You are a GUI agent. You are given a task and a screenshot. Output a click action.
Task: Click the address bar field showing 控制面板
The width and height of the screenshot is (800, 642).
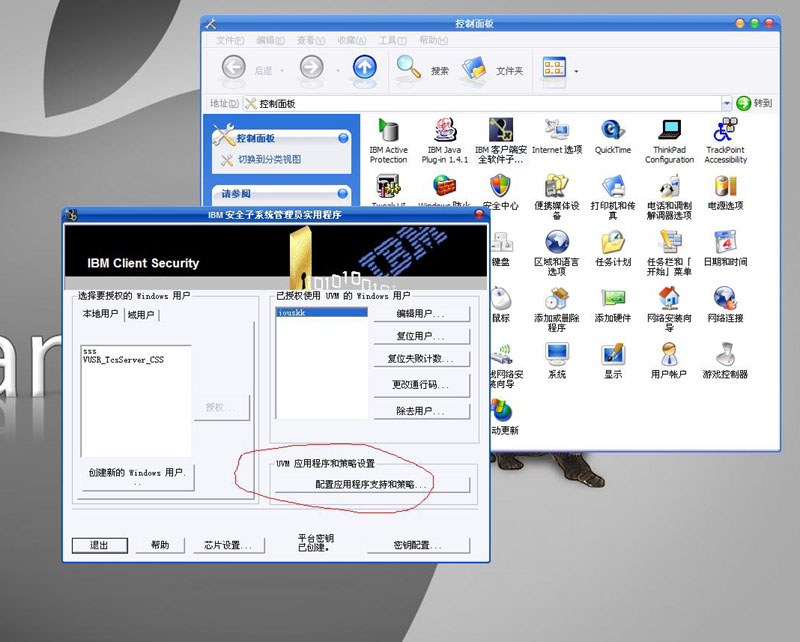point(482,104)
